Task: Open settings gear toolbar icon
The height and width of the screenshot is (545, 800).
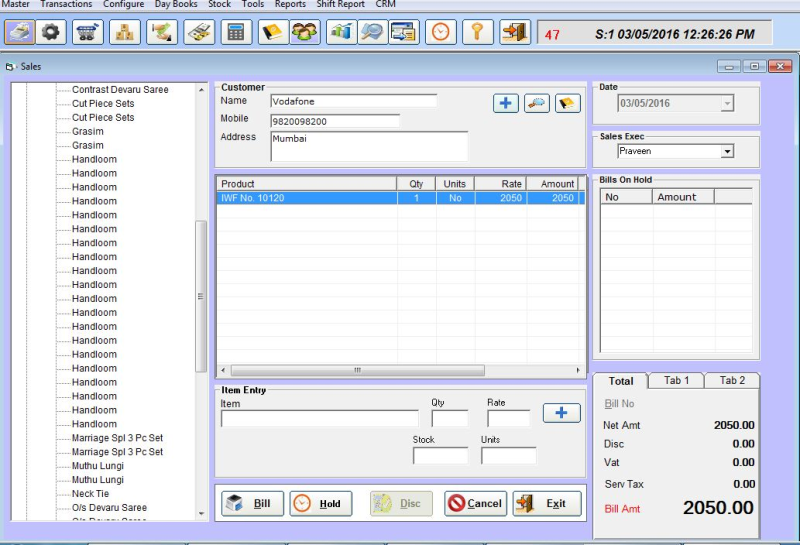Action: pos(51,33)
